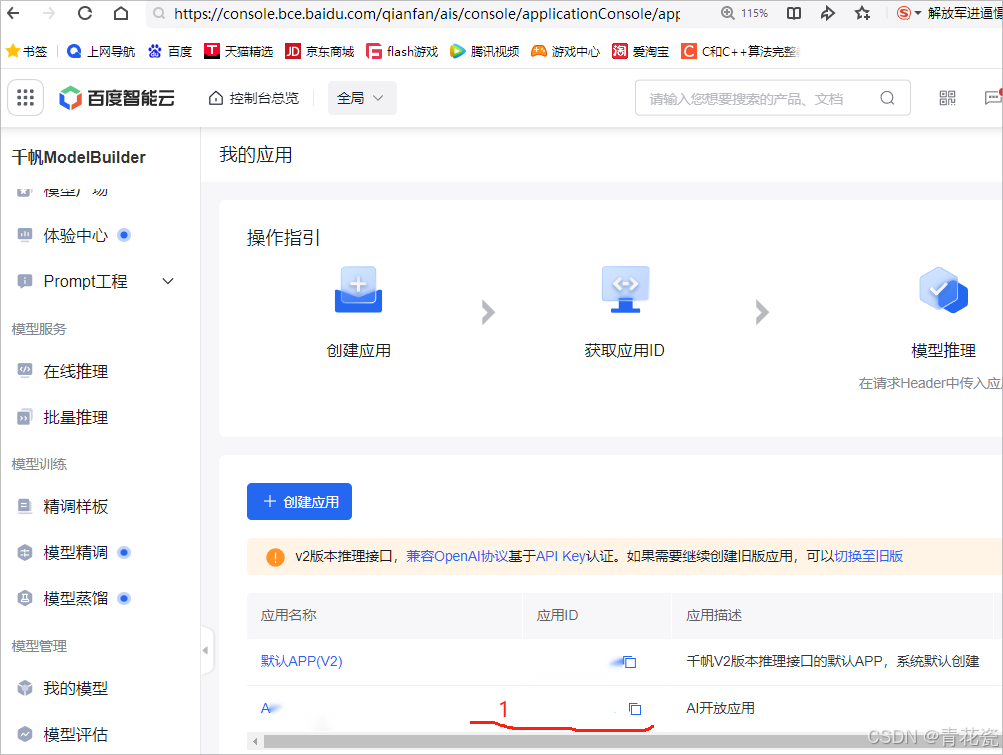This screenshot has height=755, width=1003.
Task: Open the 全局 region dropdown
Action: coord(362,98)
